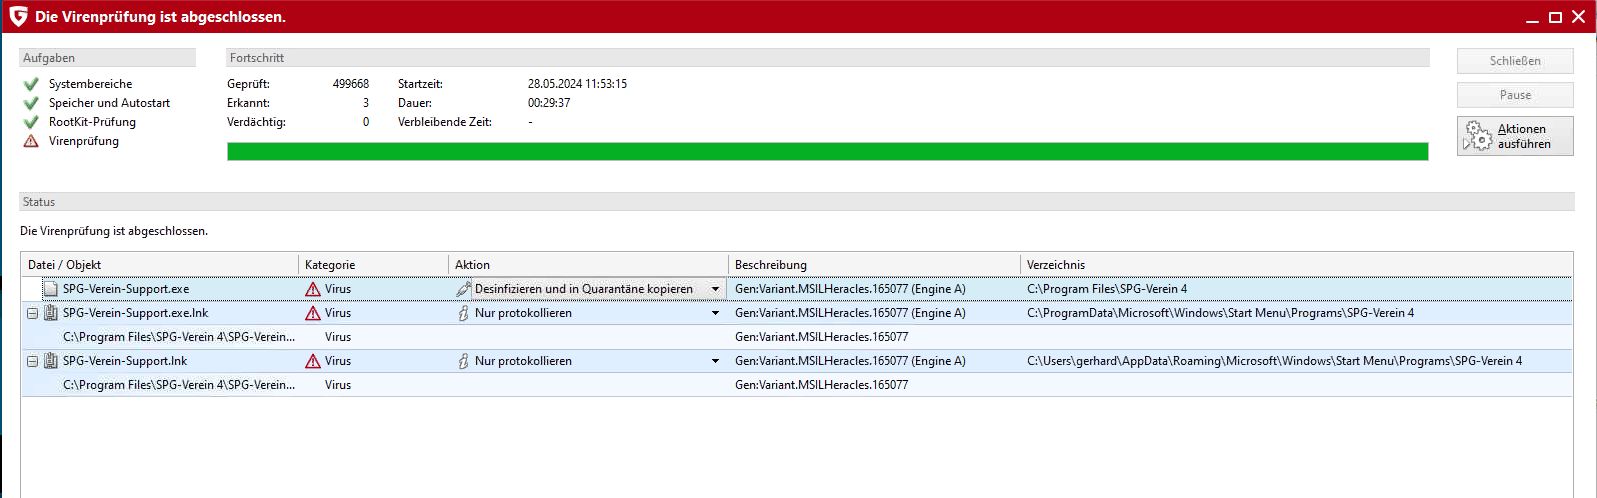Collapse the SPG-Verein-Support.lnk tree entry

32,361
